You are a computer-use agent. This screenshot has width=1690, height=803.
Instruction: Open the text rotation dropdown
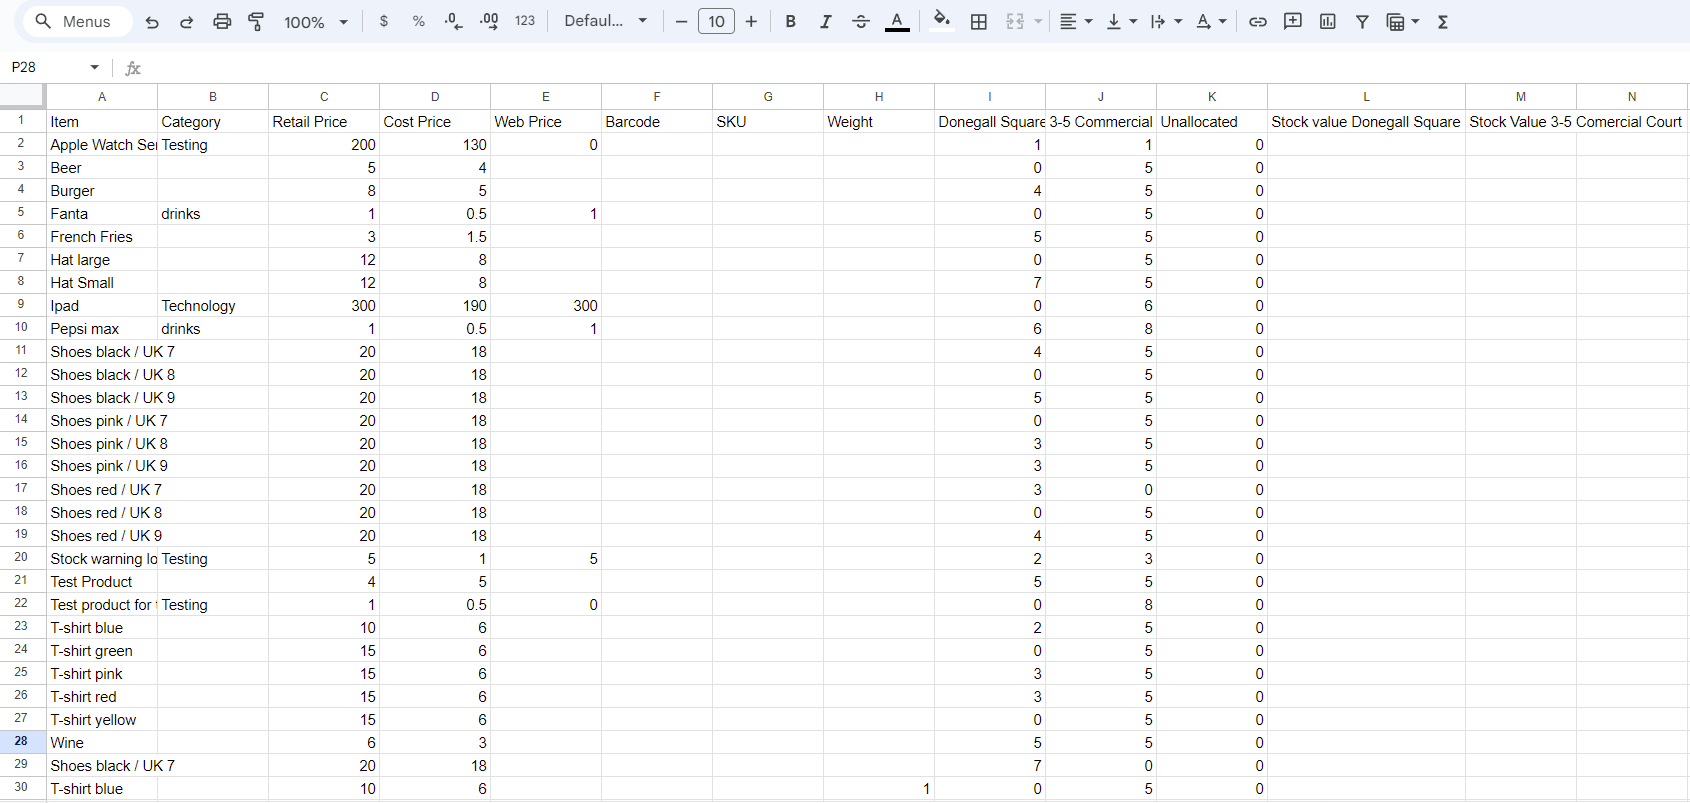(1211, 21)
